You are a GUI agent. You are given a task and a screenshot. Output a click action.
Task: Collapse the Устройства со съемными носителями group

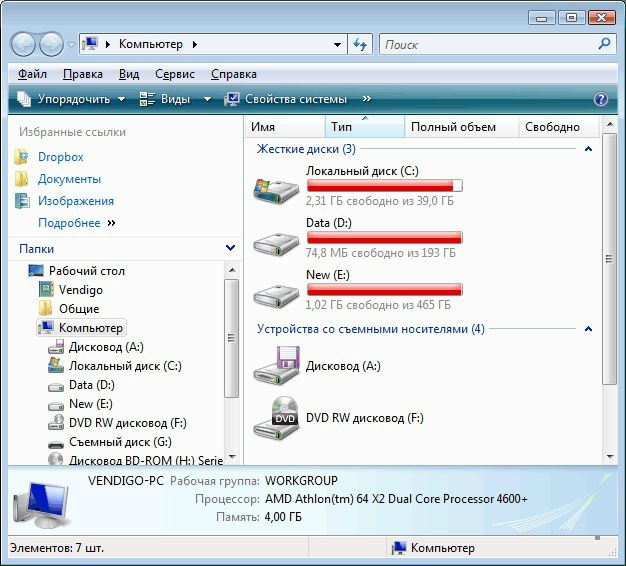coord(588,329)
